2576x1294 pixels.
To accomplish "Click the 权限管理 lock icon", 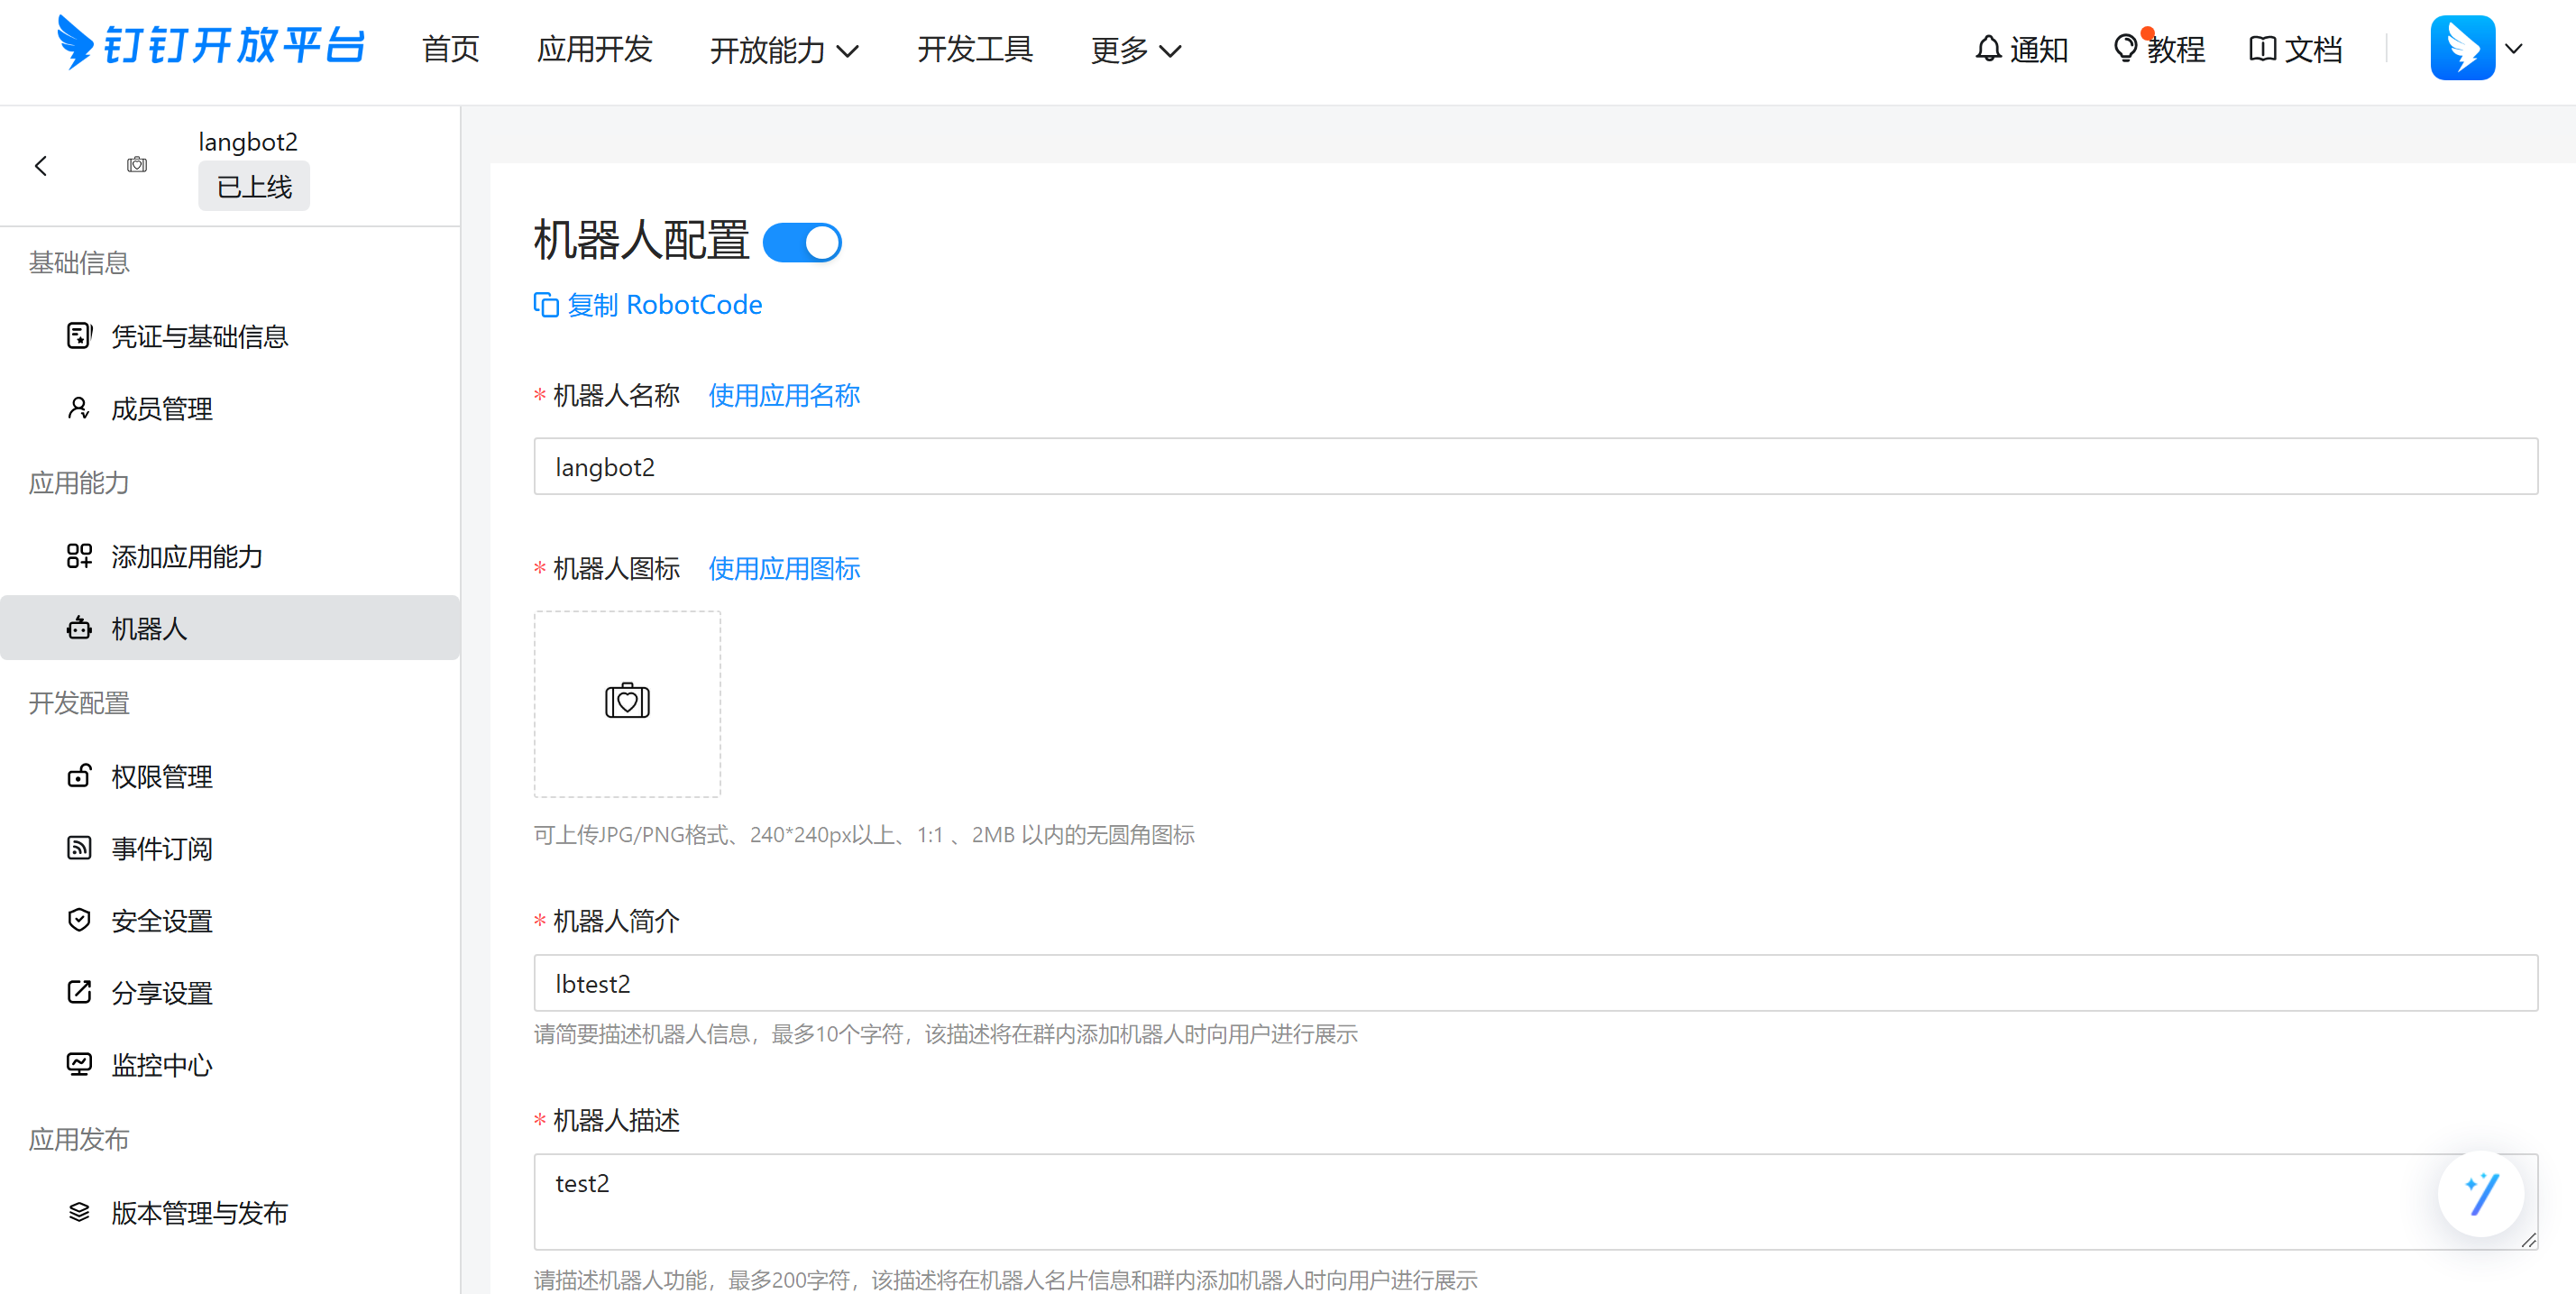I will click(x=79, y=776).
